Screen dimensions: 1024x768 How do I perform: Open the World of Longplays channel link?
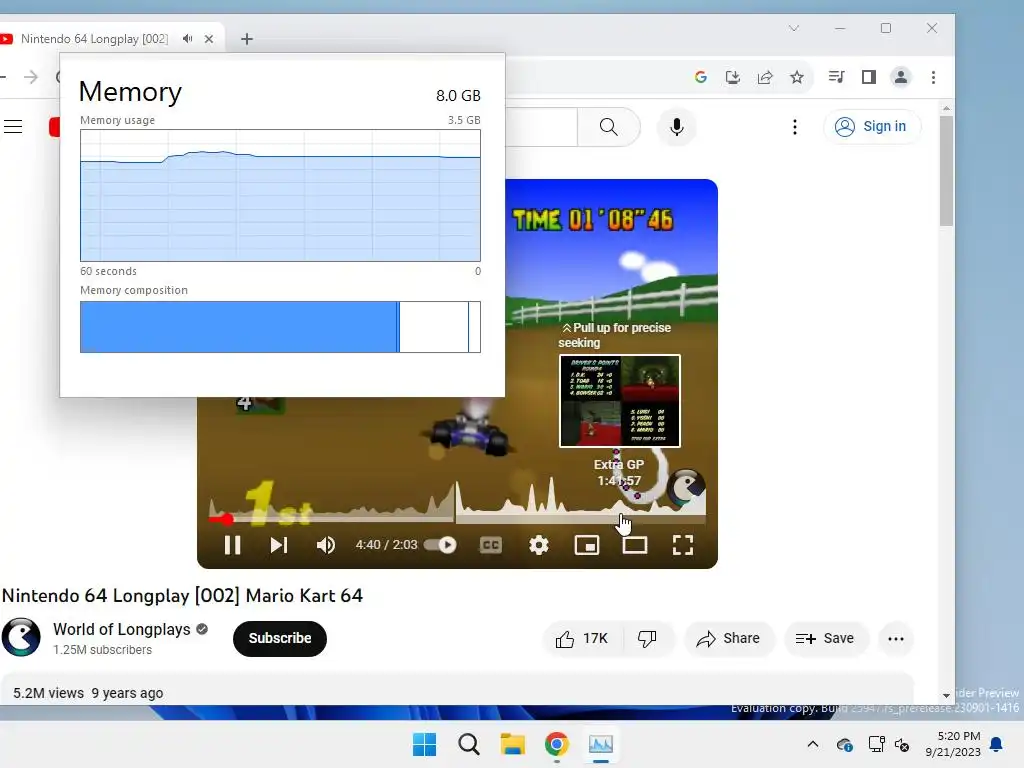click(121, 629)
